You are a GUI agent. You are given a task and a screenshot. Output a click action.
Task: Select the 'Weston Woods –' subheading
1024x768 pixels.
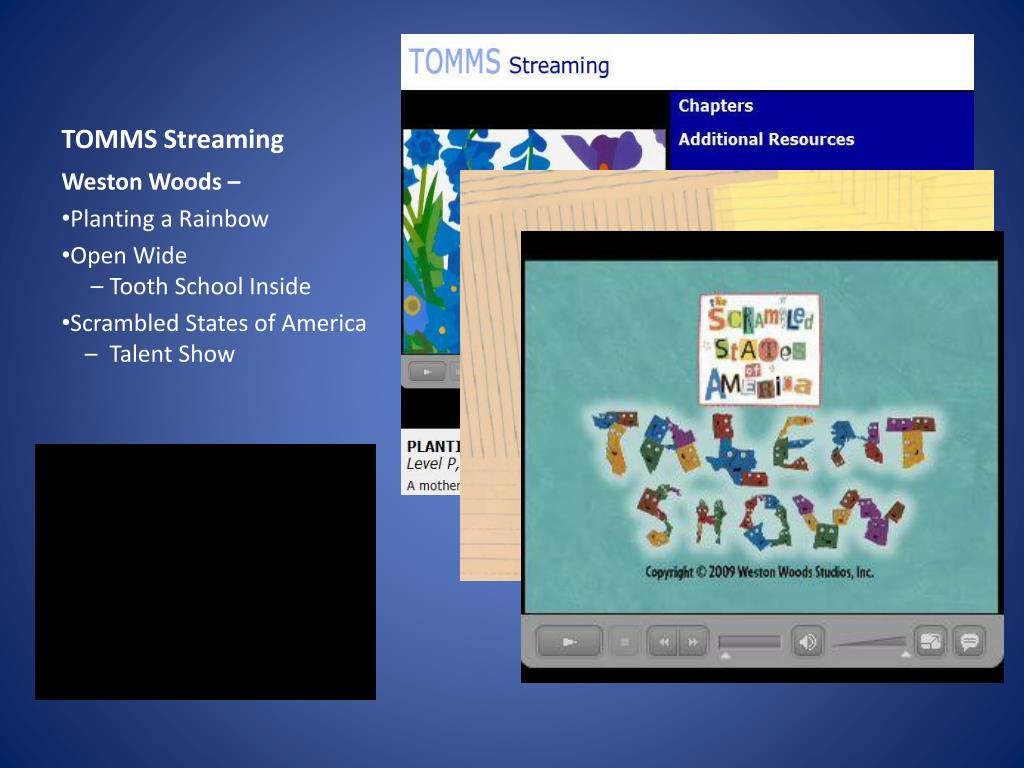[151, 182]
